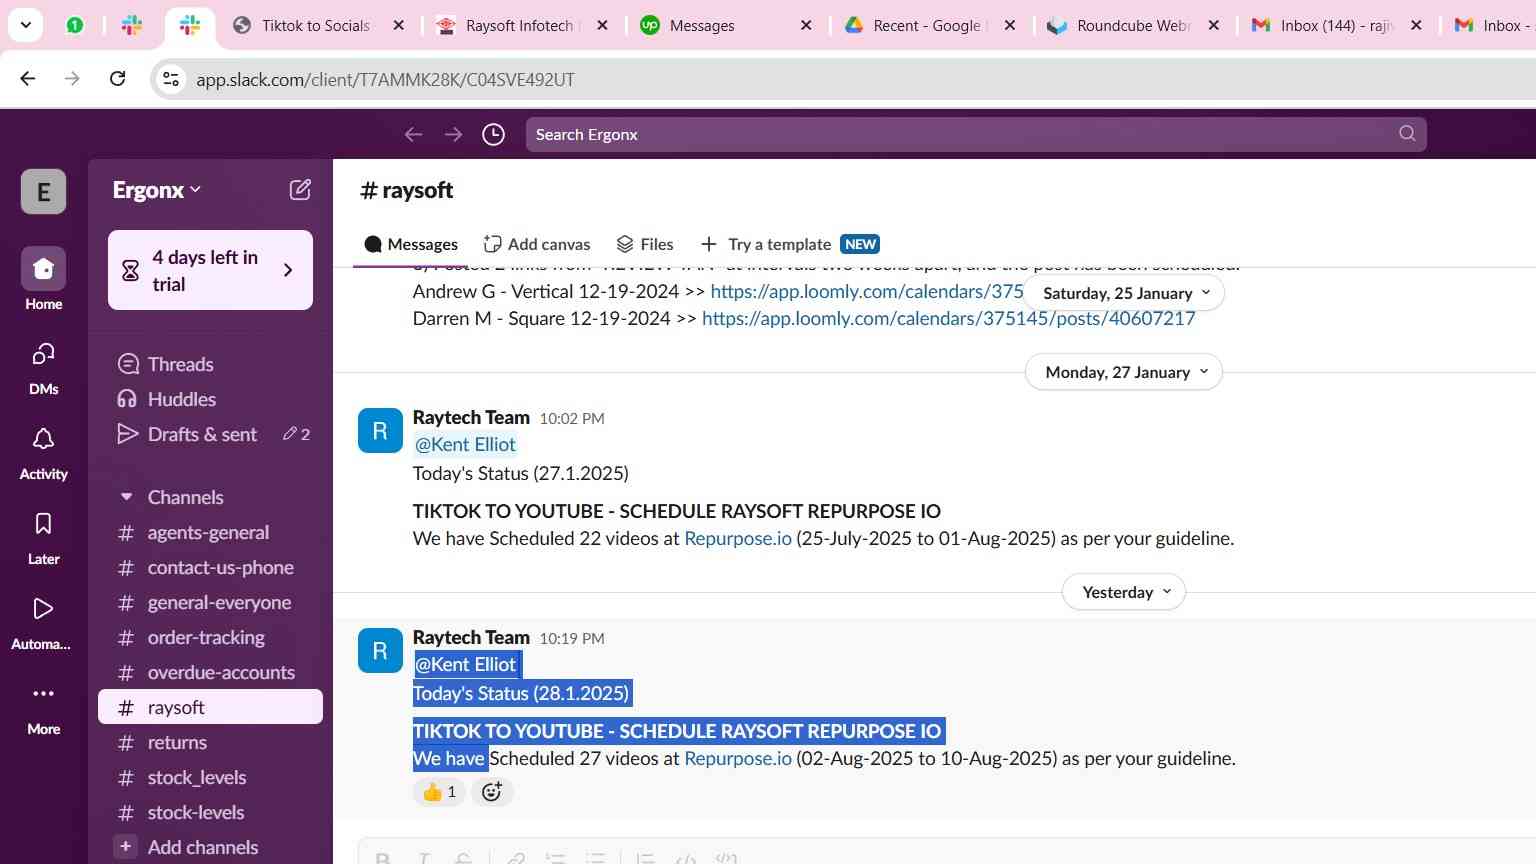Open Repurpose.io link in 10:19 PM message
The height and width of the screenshot is (864, 1536).
[738, 758]
